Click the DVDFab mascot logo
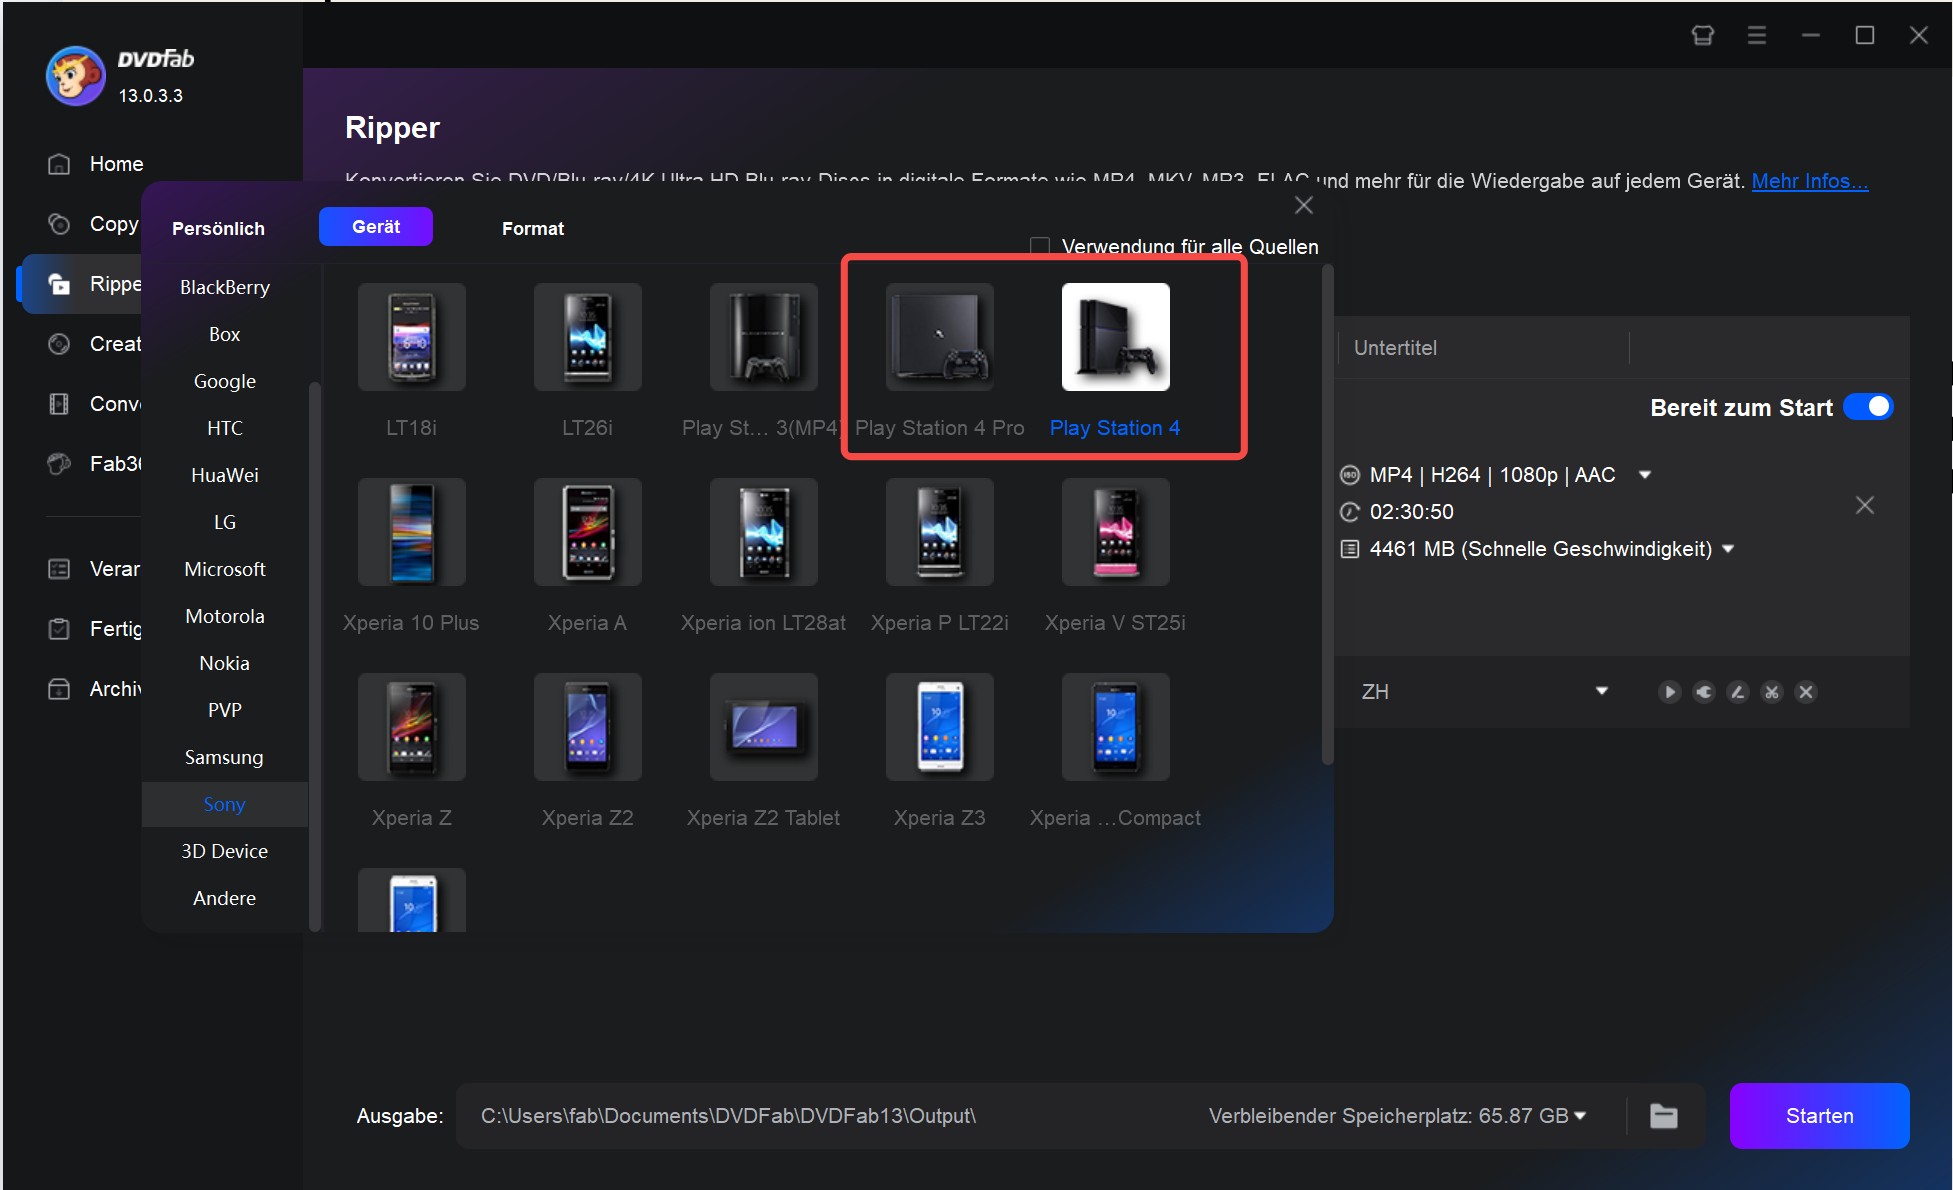1953x1190 pixels. click(x=75, y=76)
